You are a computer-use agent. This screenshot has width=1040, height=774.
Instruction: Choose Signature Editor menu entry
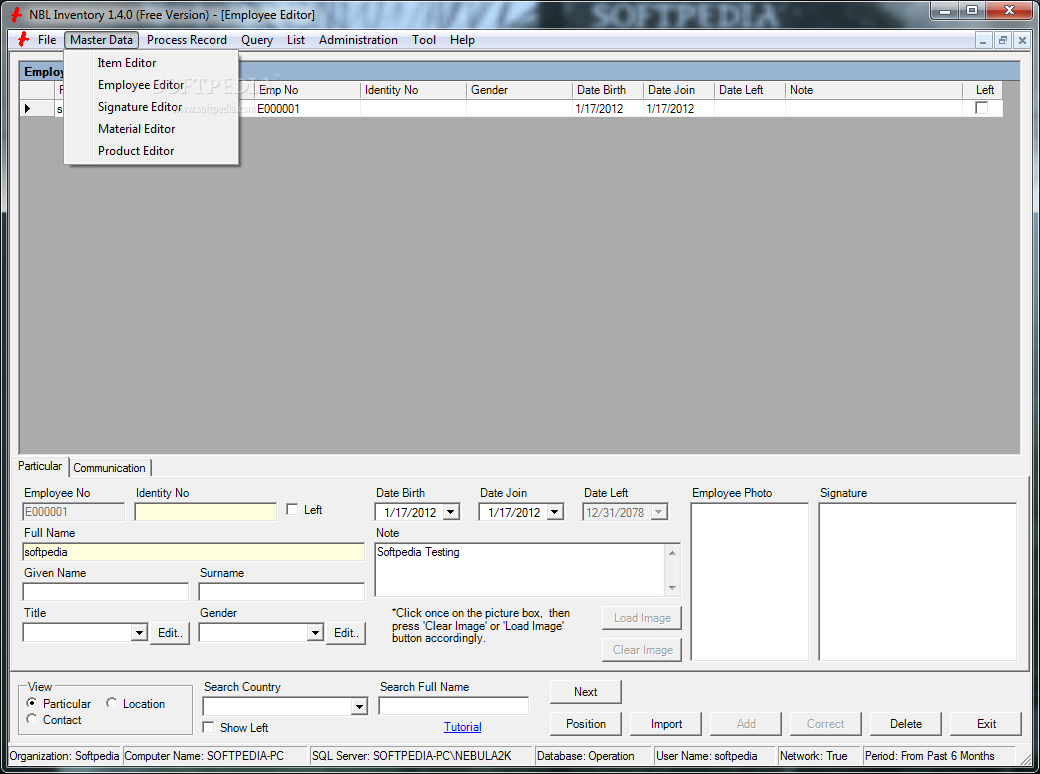(151, 107)
